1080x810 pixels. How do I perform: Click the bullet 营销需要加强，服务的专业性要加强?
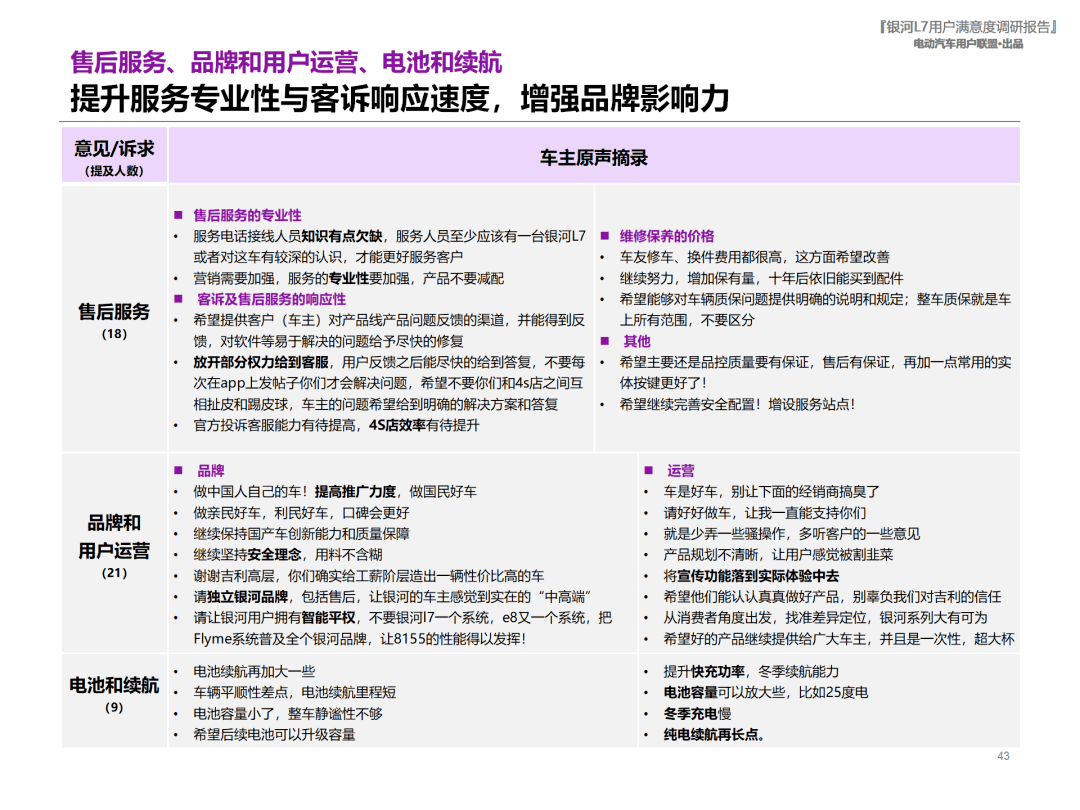point(349,278)
